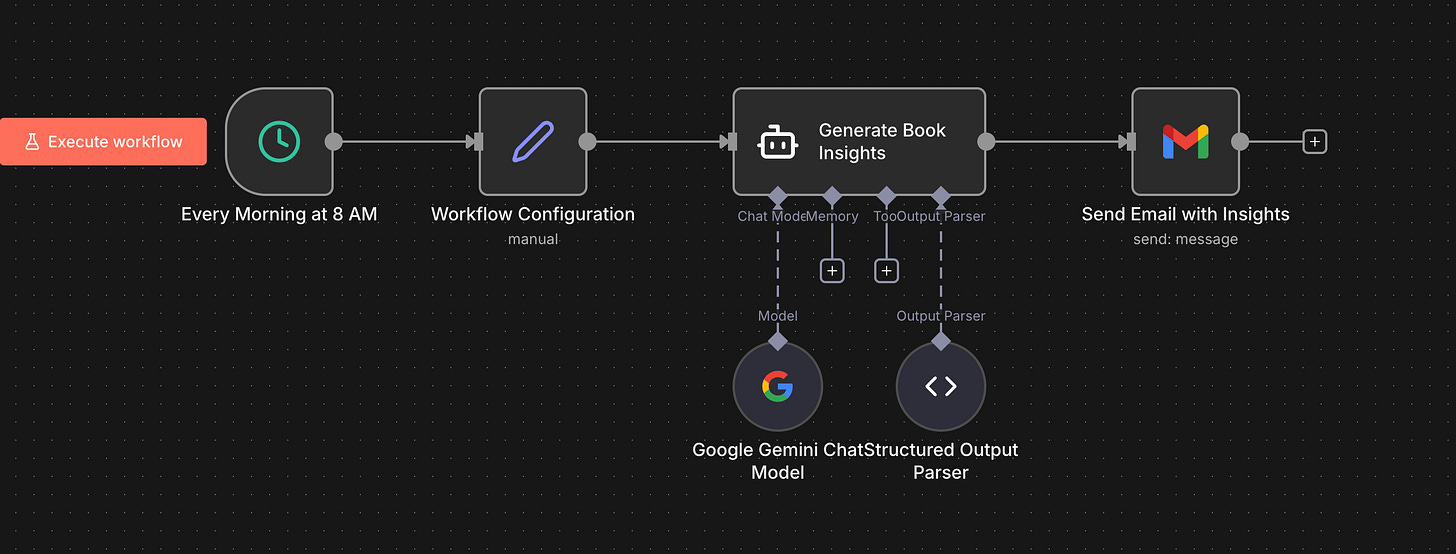This screenshot has width=1456, height=554.
Task: Click the Workflow Configuration output connector dot
Action: click(x=587, y=142)
